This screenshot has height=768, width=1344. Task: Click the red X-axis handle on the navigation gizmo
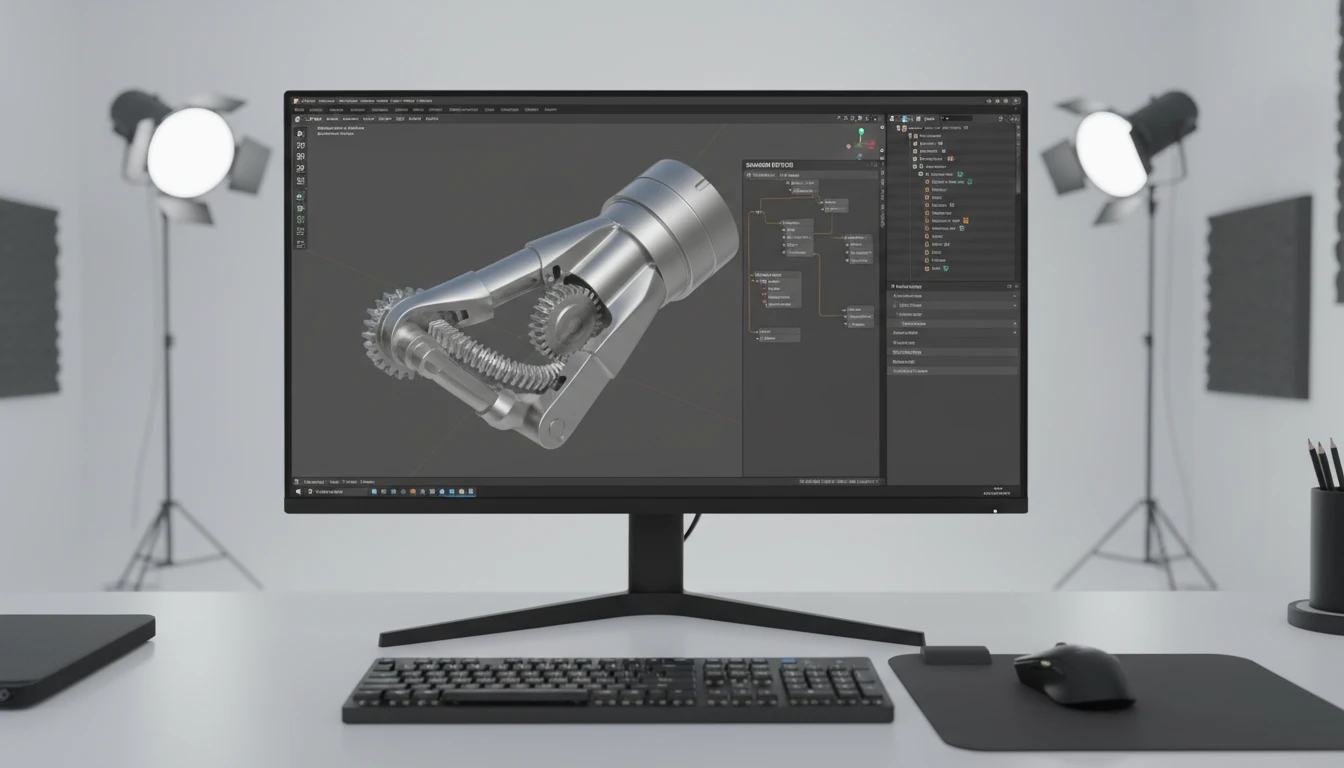click(x=872, y=144)
